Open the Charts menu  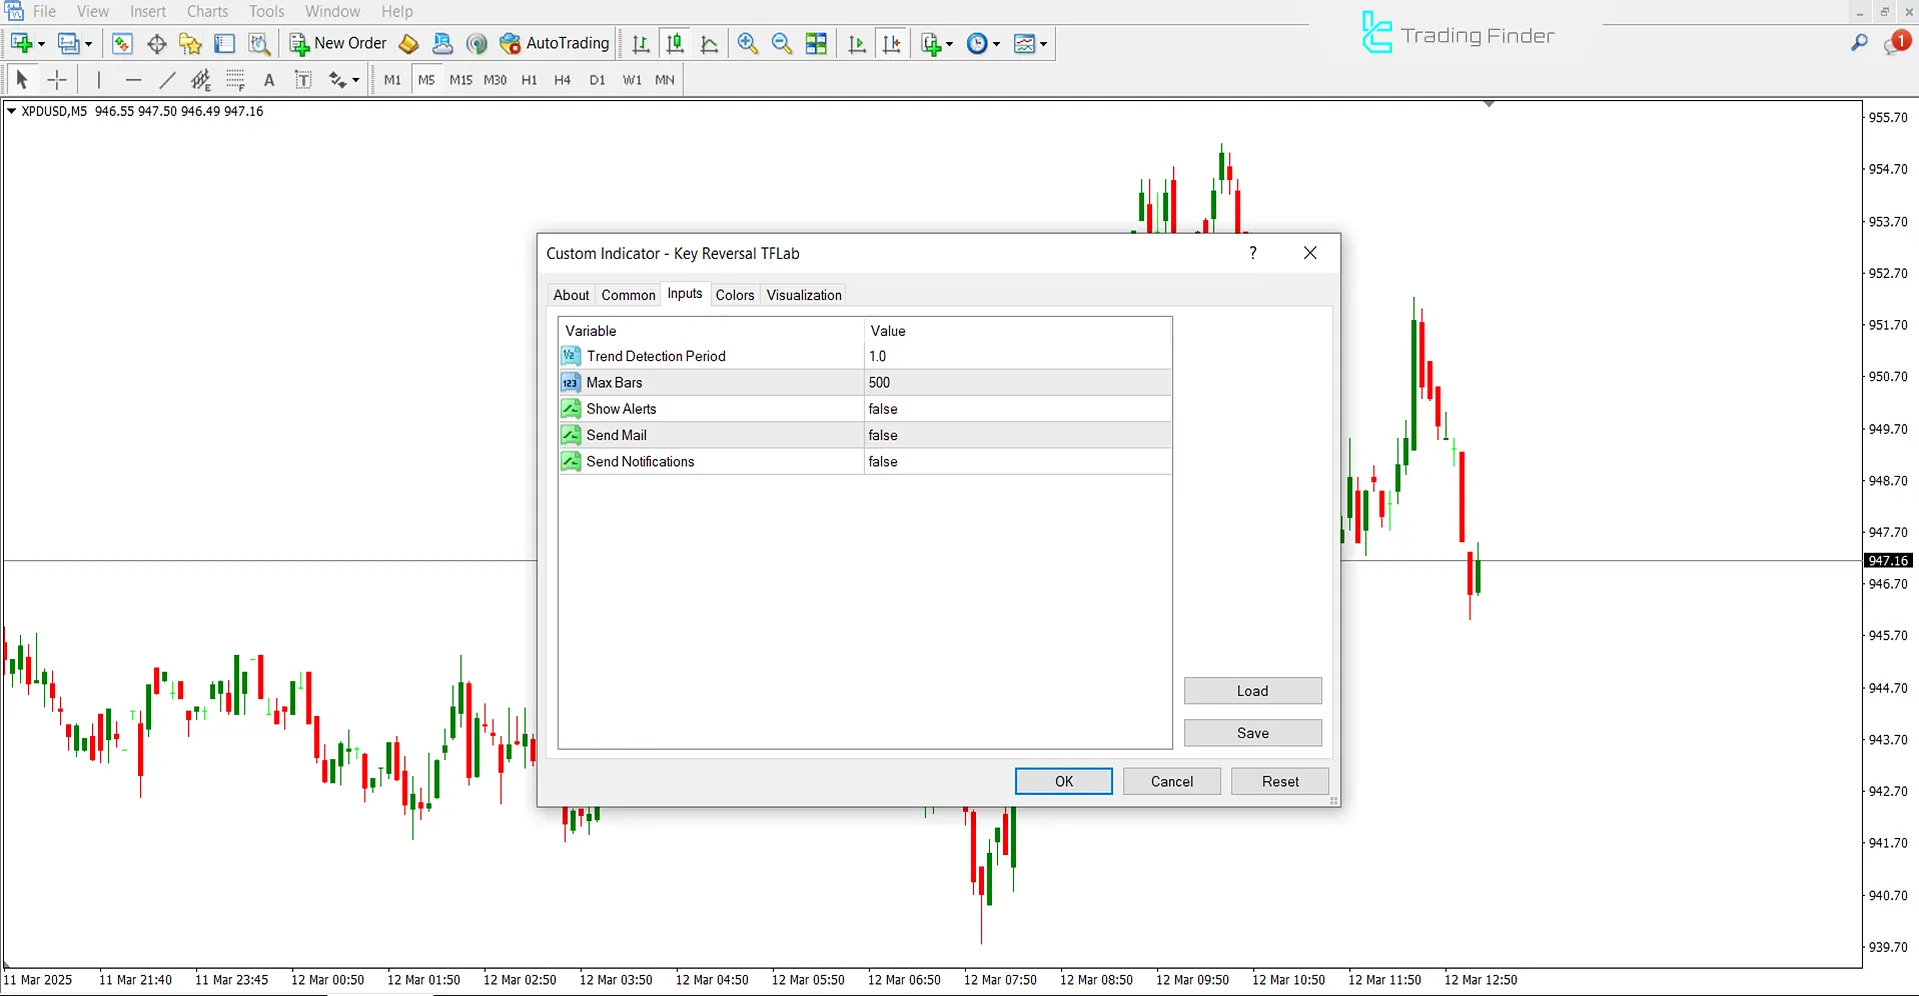click(x=206, y=11)
